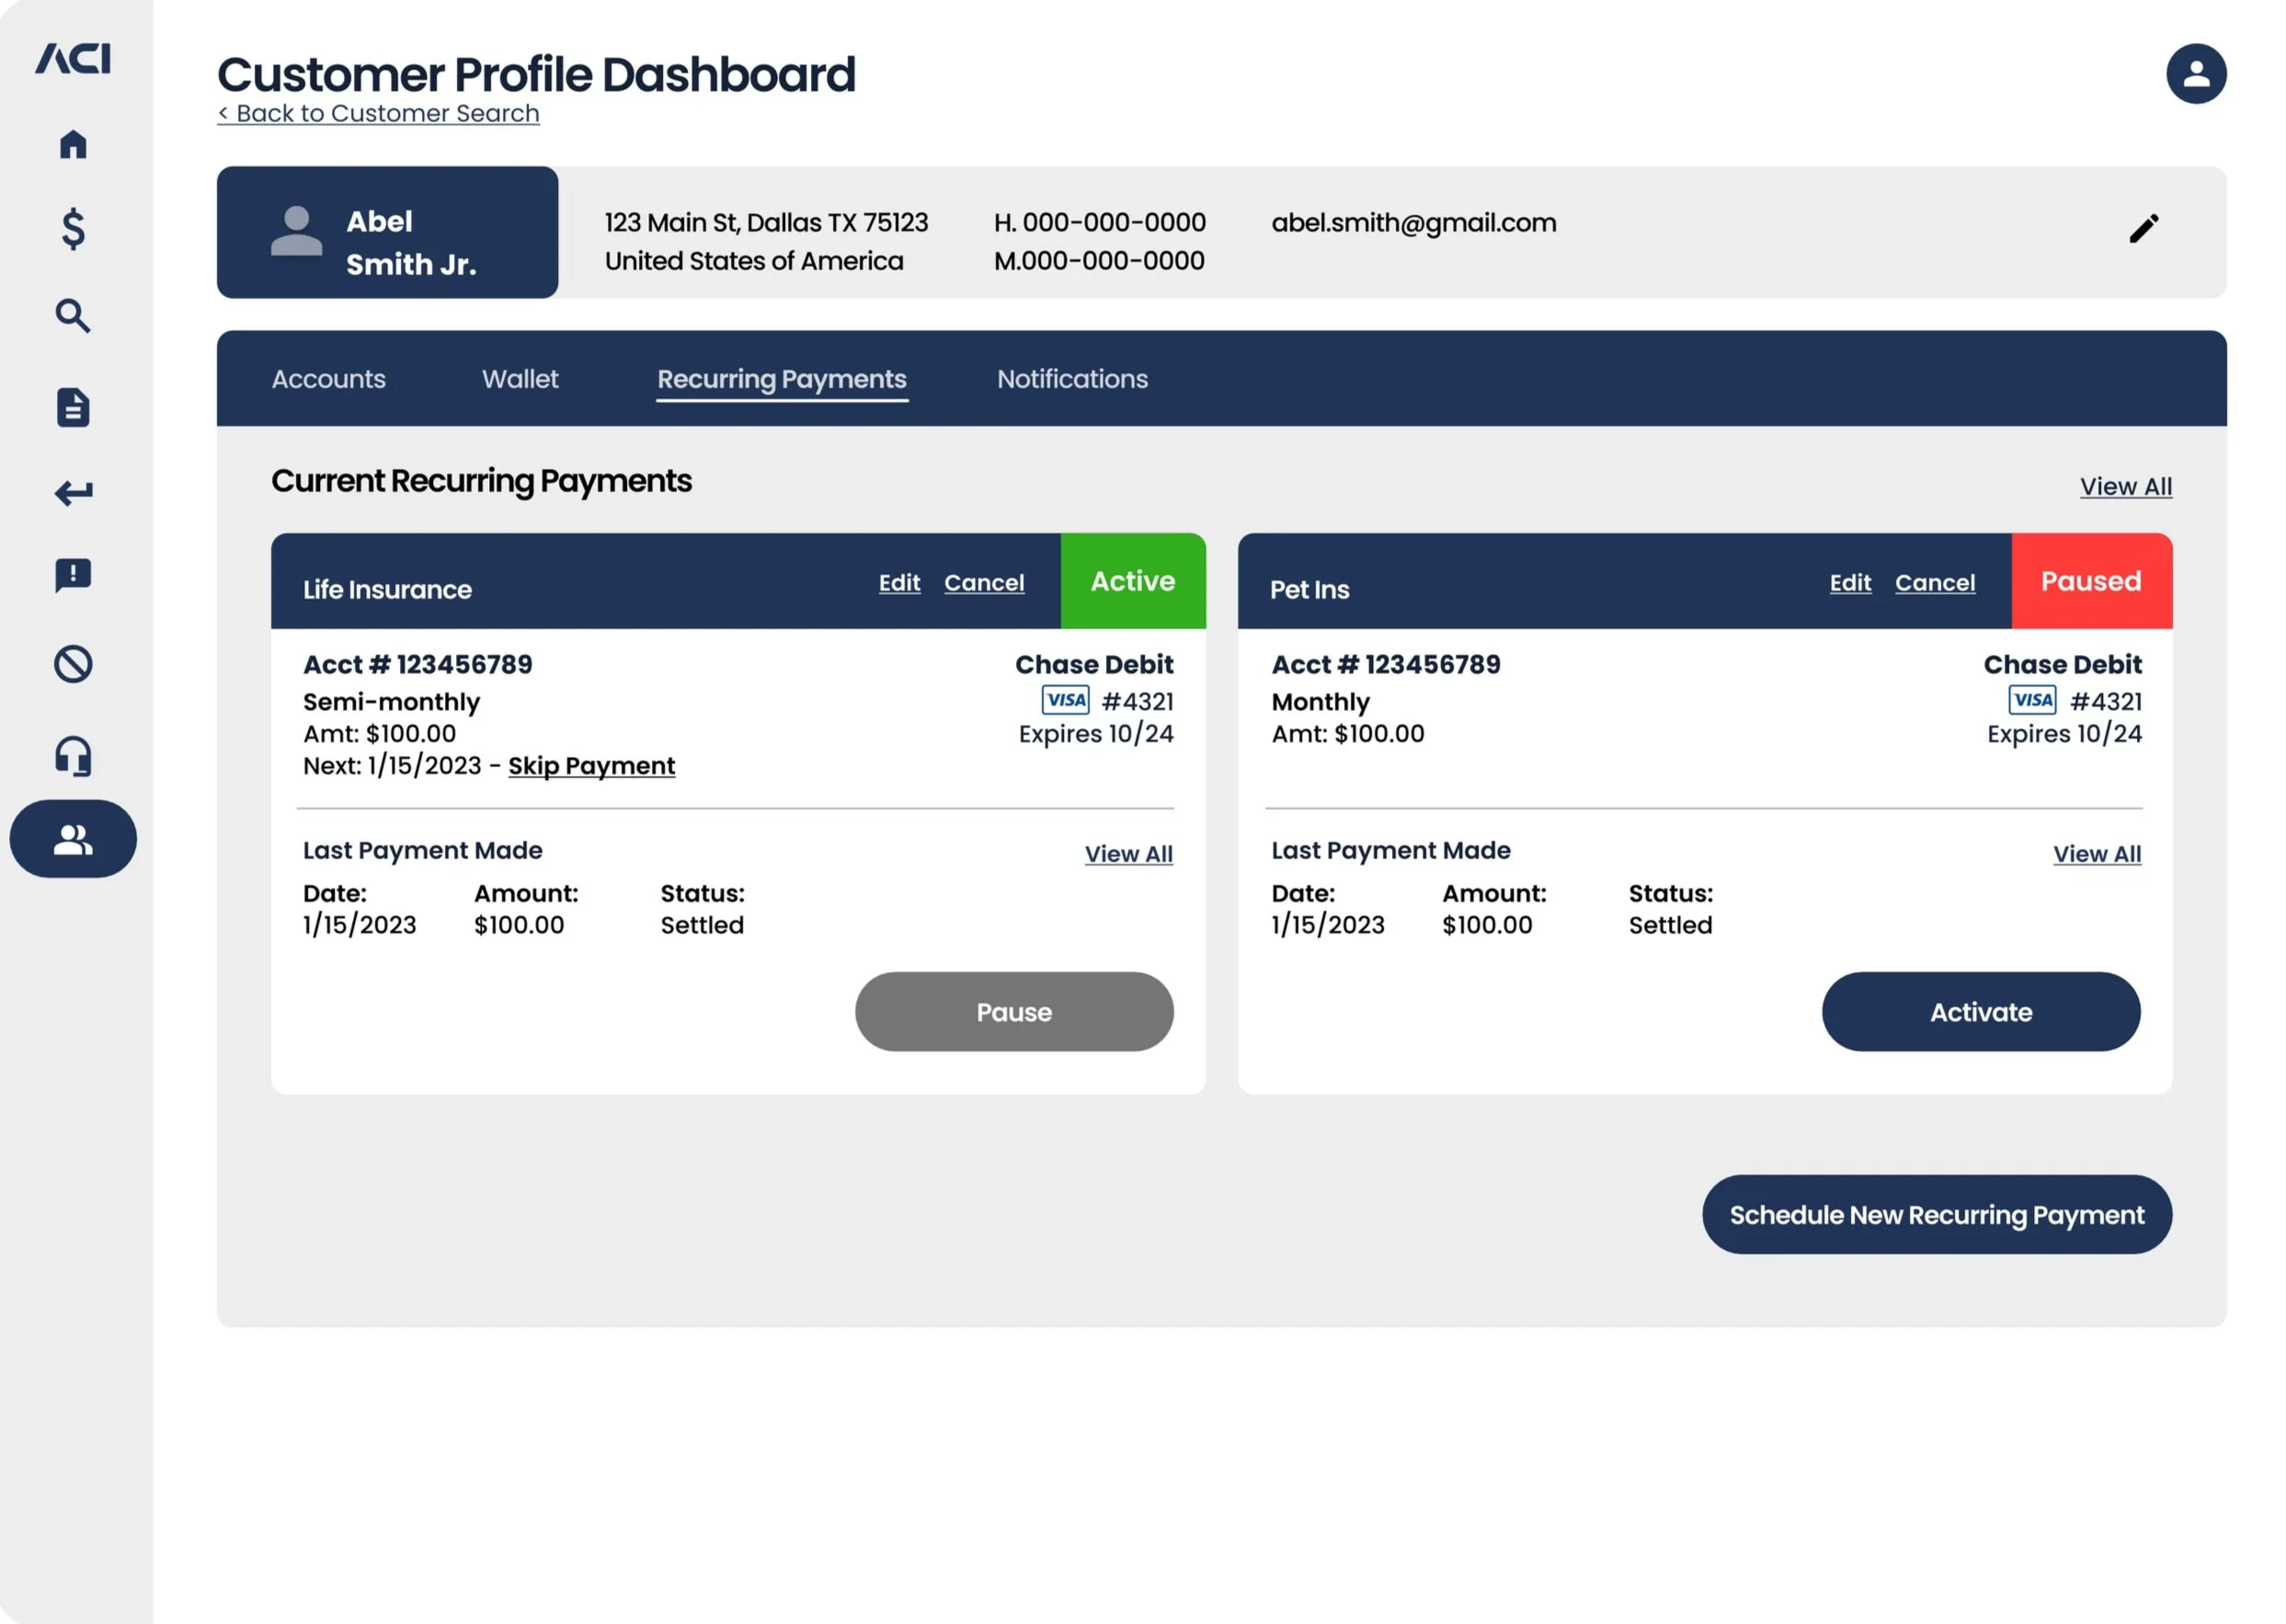Open the alert message bubble icon
The width and height of the screenshot is (2286, 1624).
(73, 576)
